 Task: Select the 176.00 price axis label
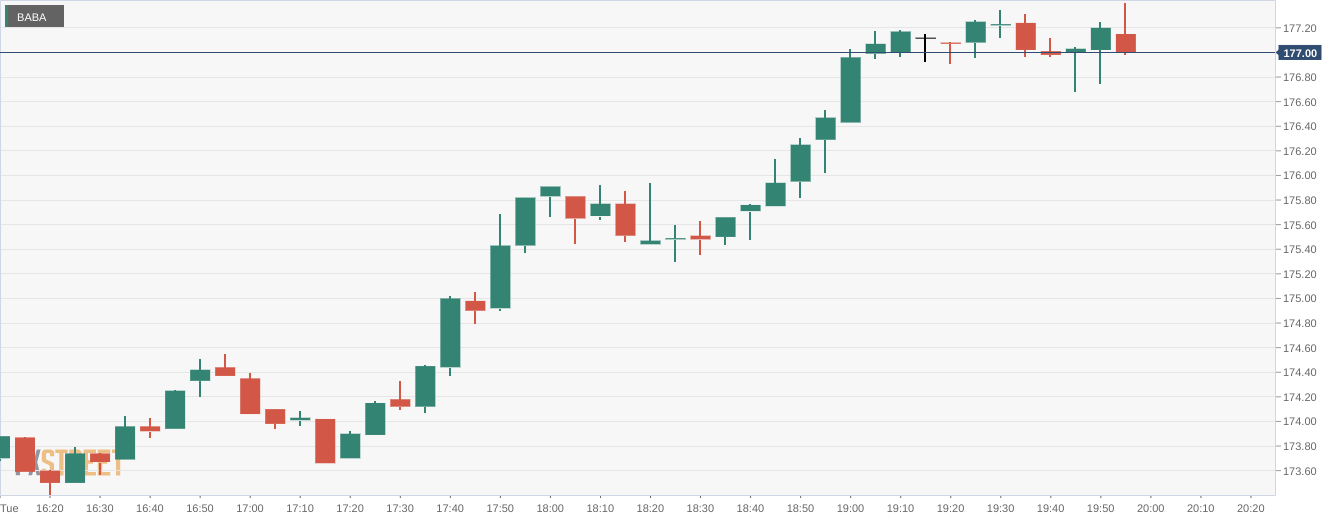(1298, 176)
